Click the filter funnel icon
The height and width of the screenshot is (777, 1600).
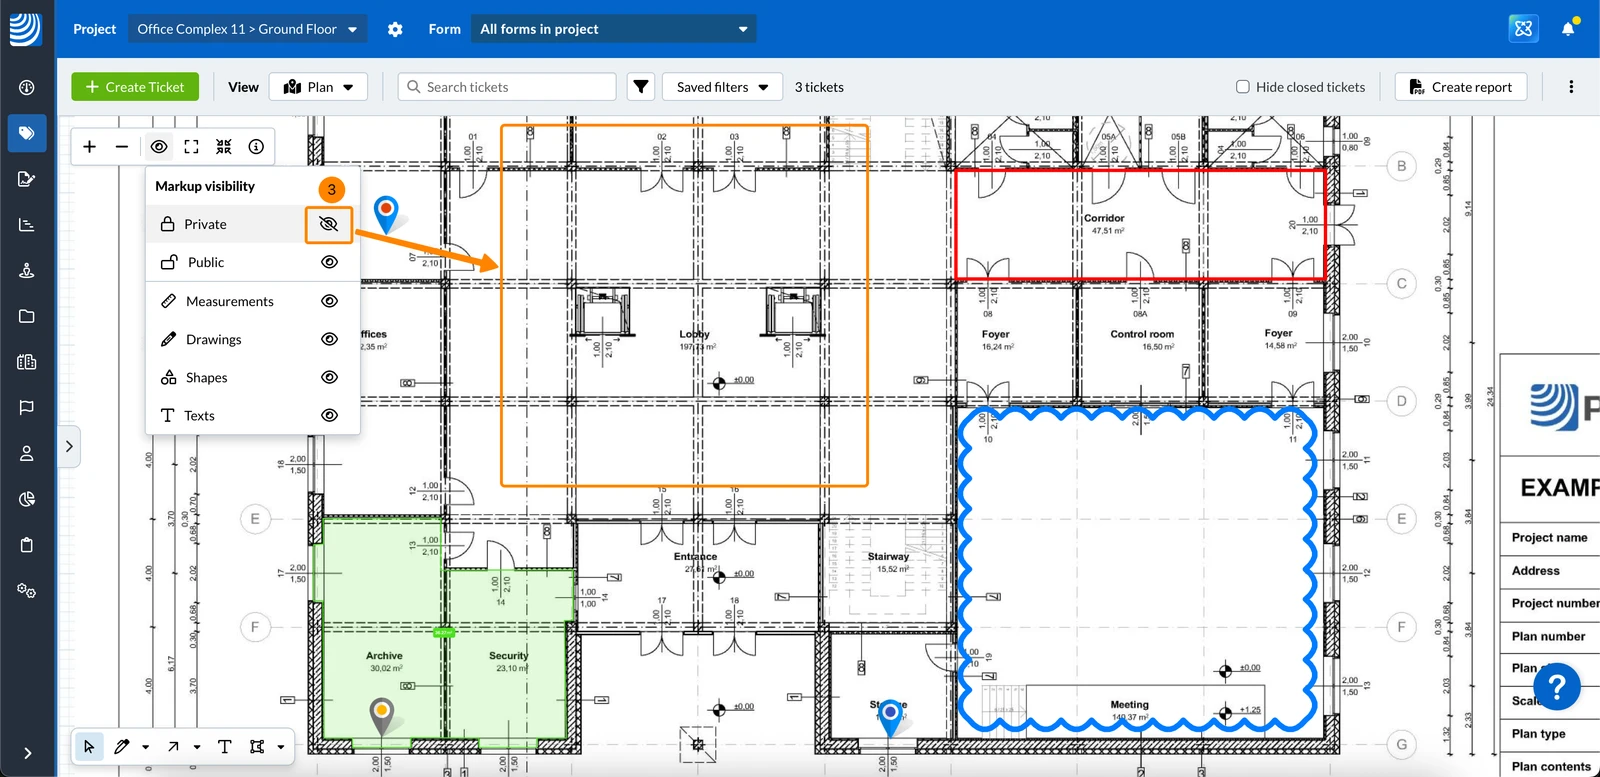click(641, 87)
